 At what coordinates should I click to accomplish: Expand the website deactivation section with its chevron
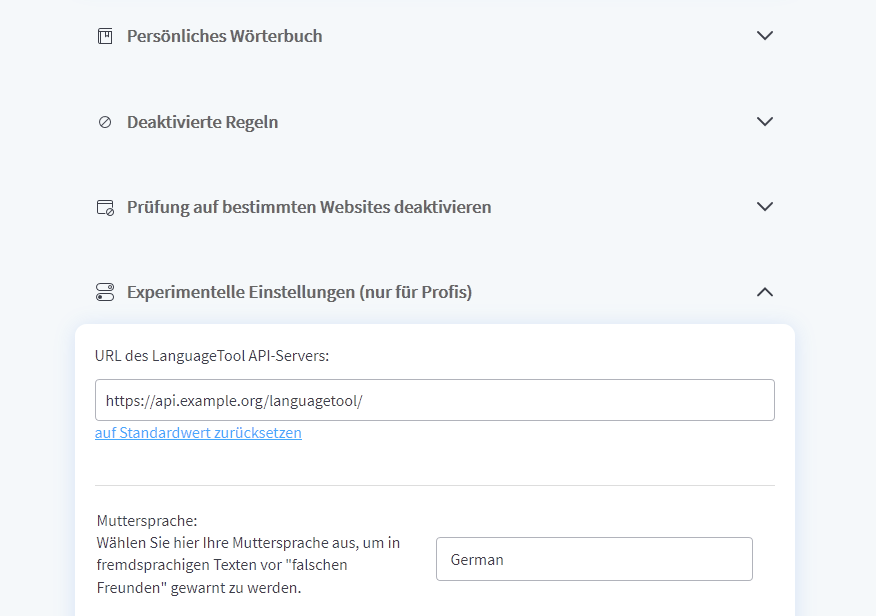(765, 207)
